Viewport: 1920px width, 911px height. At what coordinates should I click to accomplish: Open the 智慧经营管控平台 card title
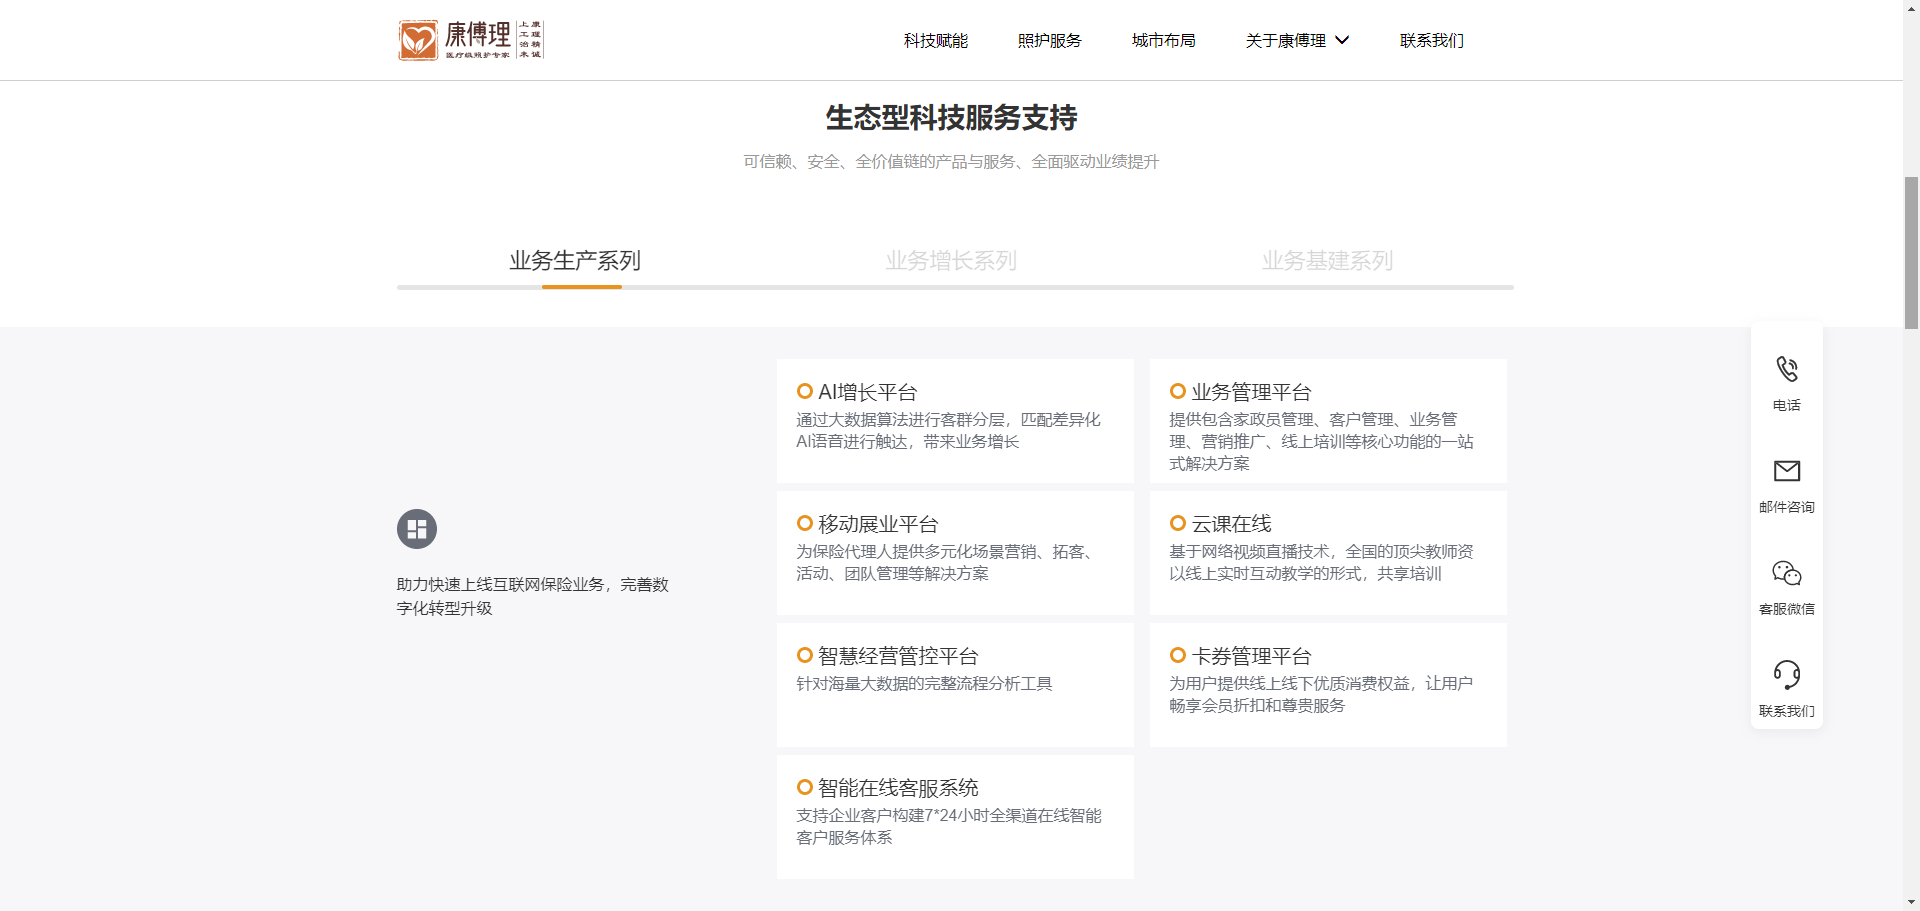(x=898, y=656)
